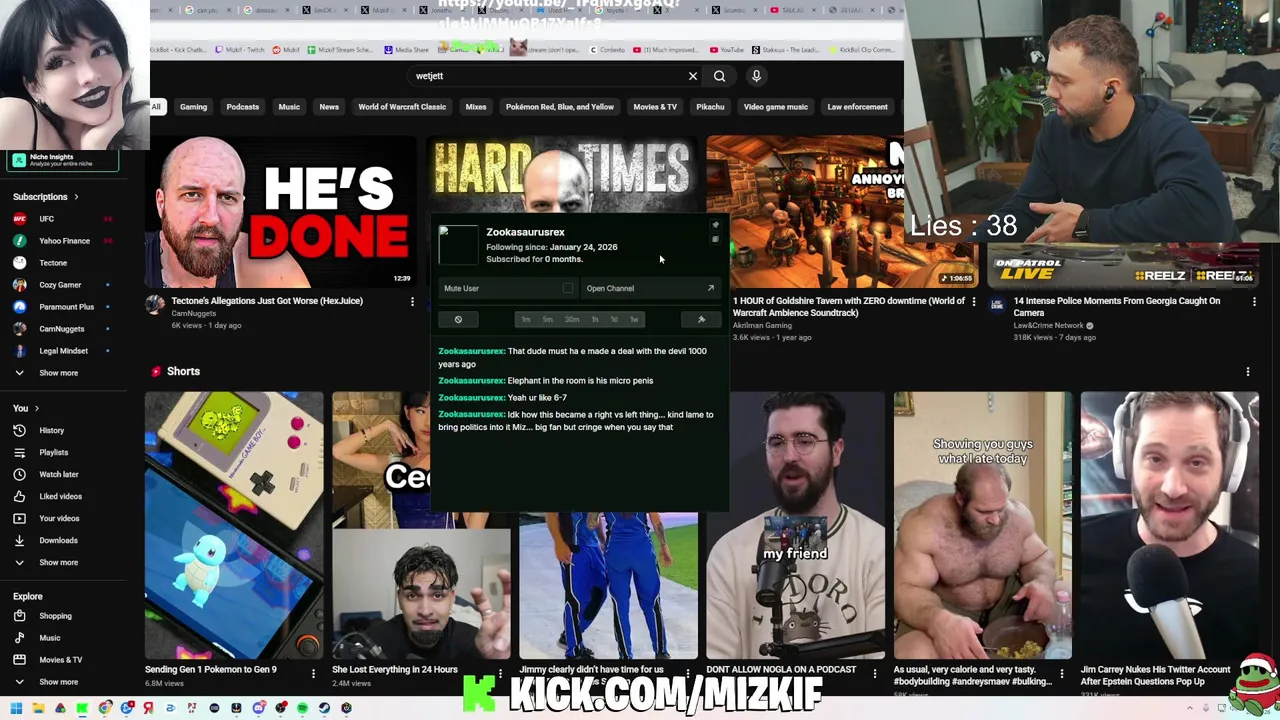Select 1m timeout duration
Image resolution: width=1280 pixels, height=720 pixels.
(526, 320)
